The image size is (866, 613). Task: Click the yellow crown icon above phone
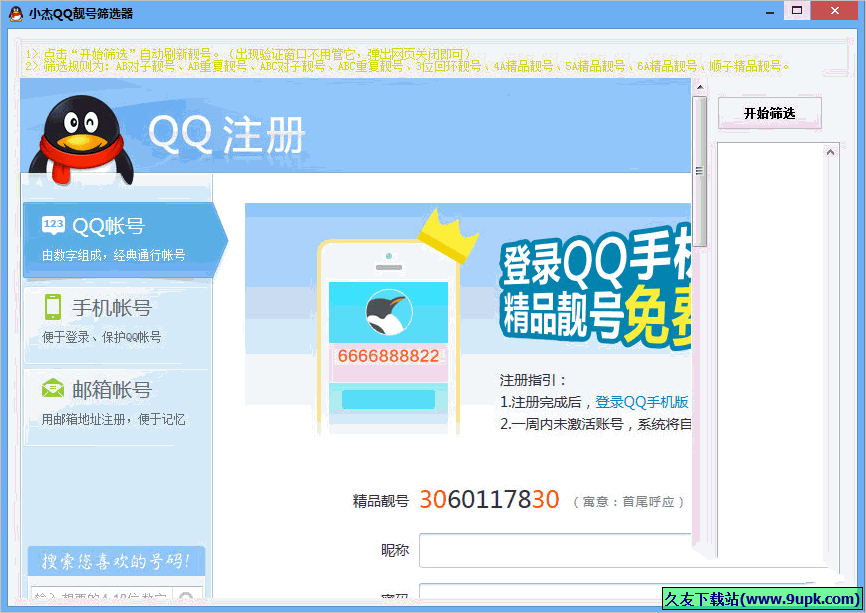(x=447, y=236)
